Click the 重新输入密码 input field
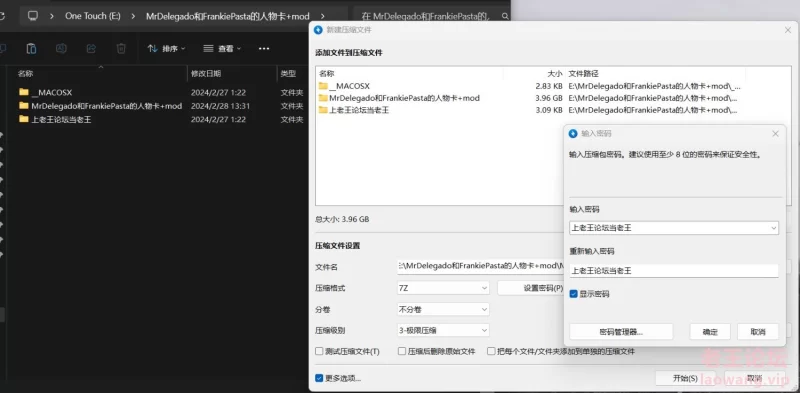This screenshot has width=800, height=393. (x=674, y=271)
